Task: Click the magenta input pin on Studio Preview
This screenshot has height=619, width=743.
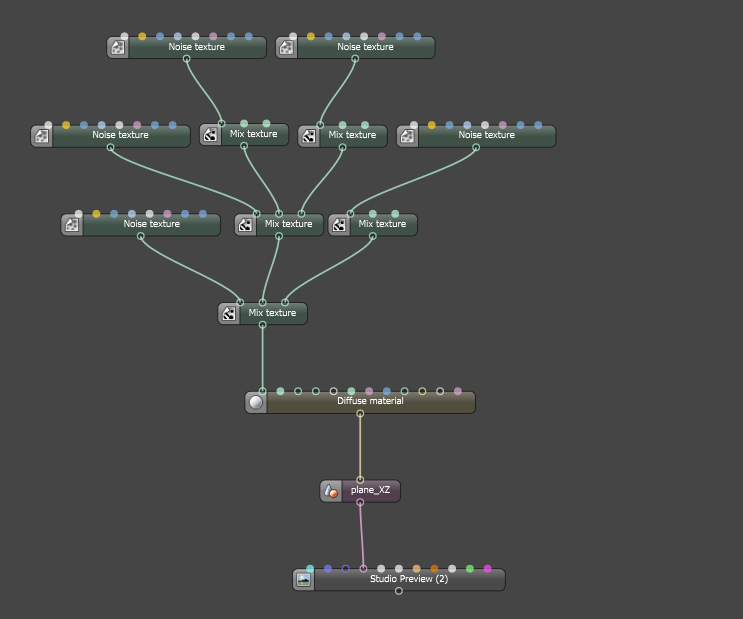Action: point(488,569)
